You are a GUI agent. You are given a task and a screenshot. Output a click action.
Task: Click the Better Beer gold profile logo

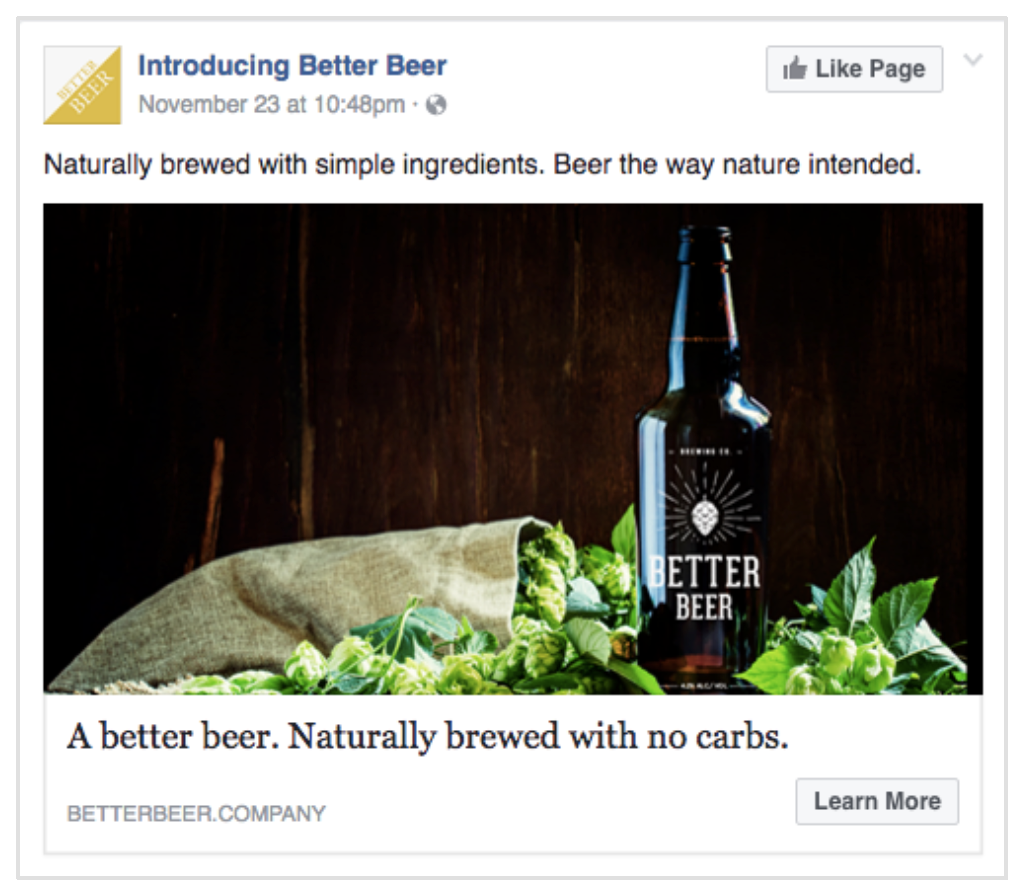point(82,85)
